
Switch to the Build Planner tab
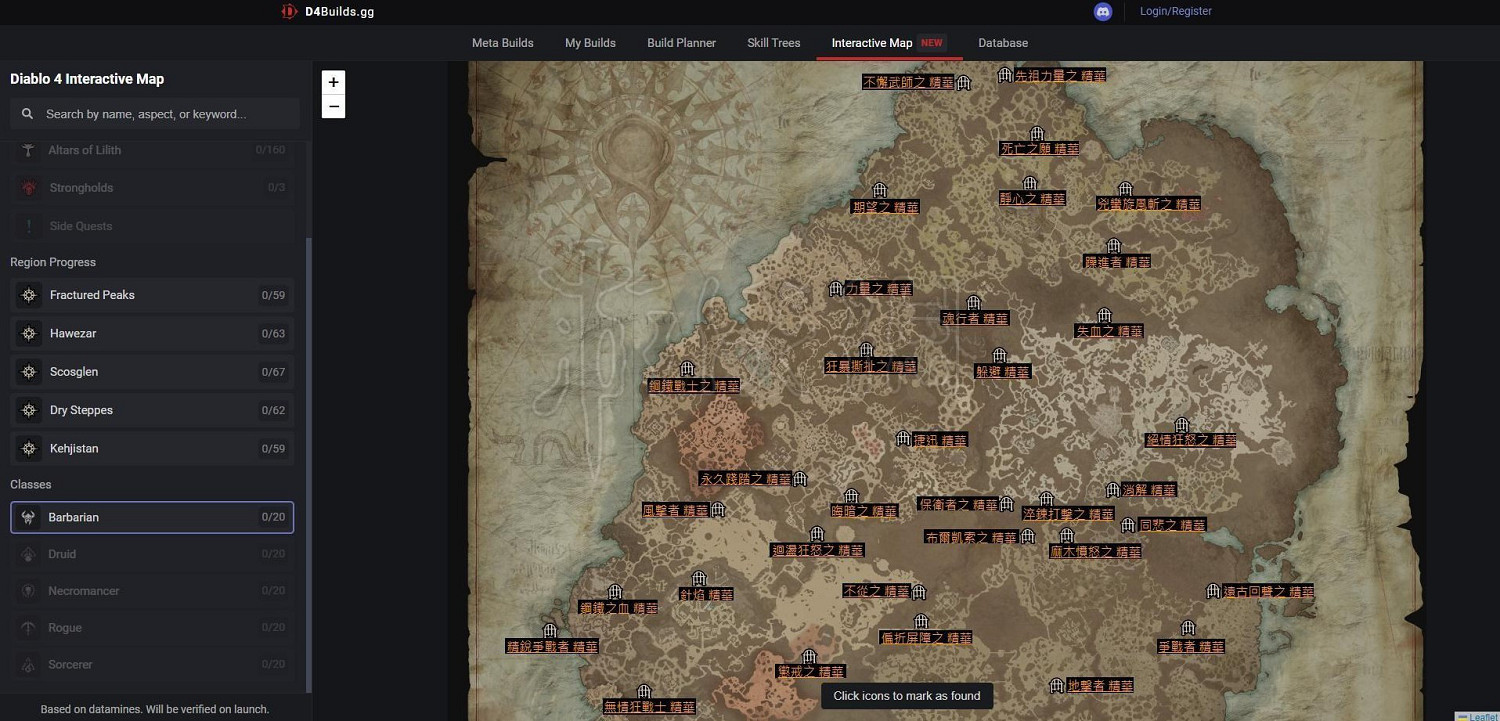point(681,43)
